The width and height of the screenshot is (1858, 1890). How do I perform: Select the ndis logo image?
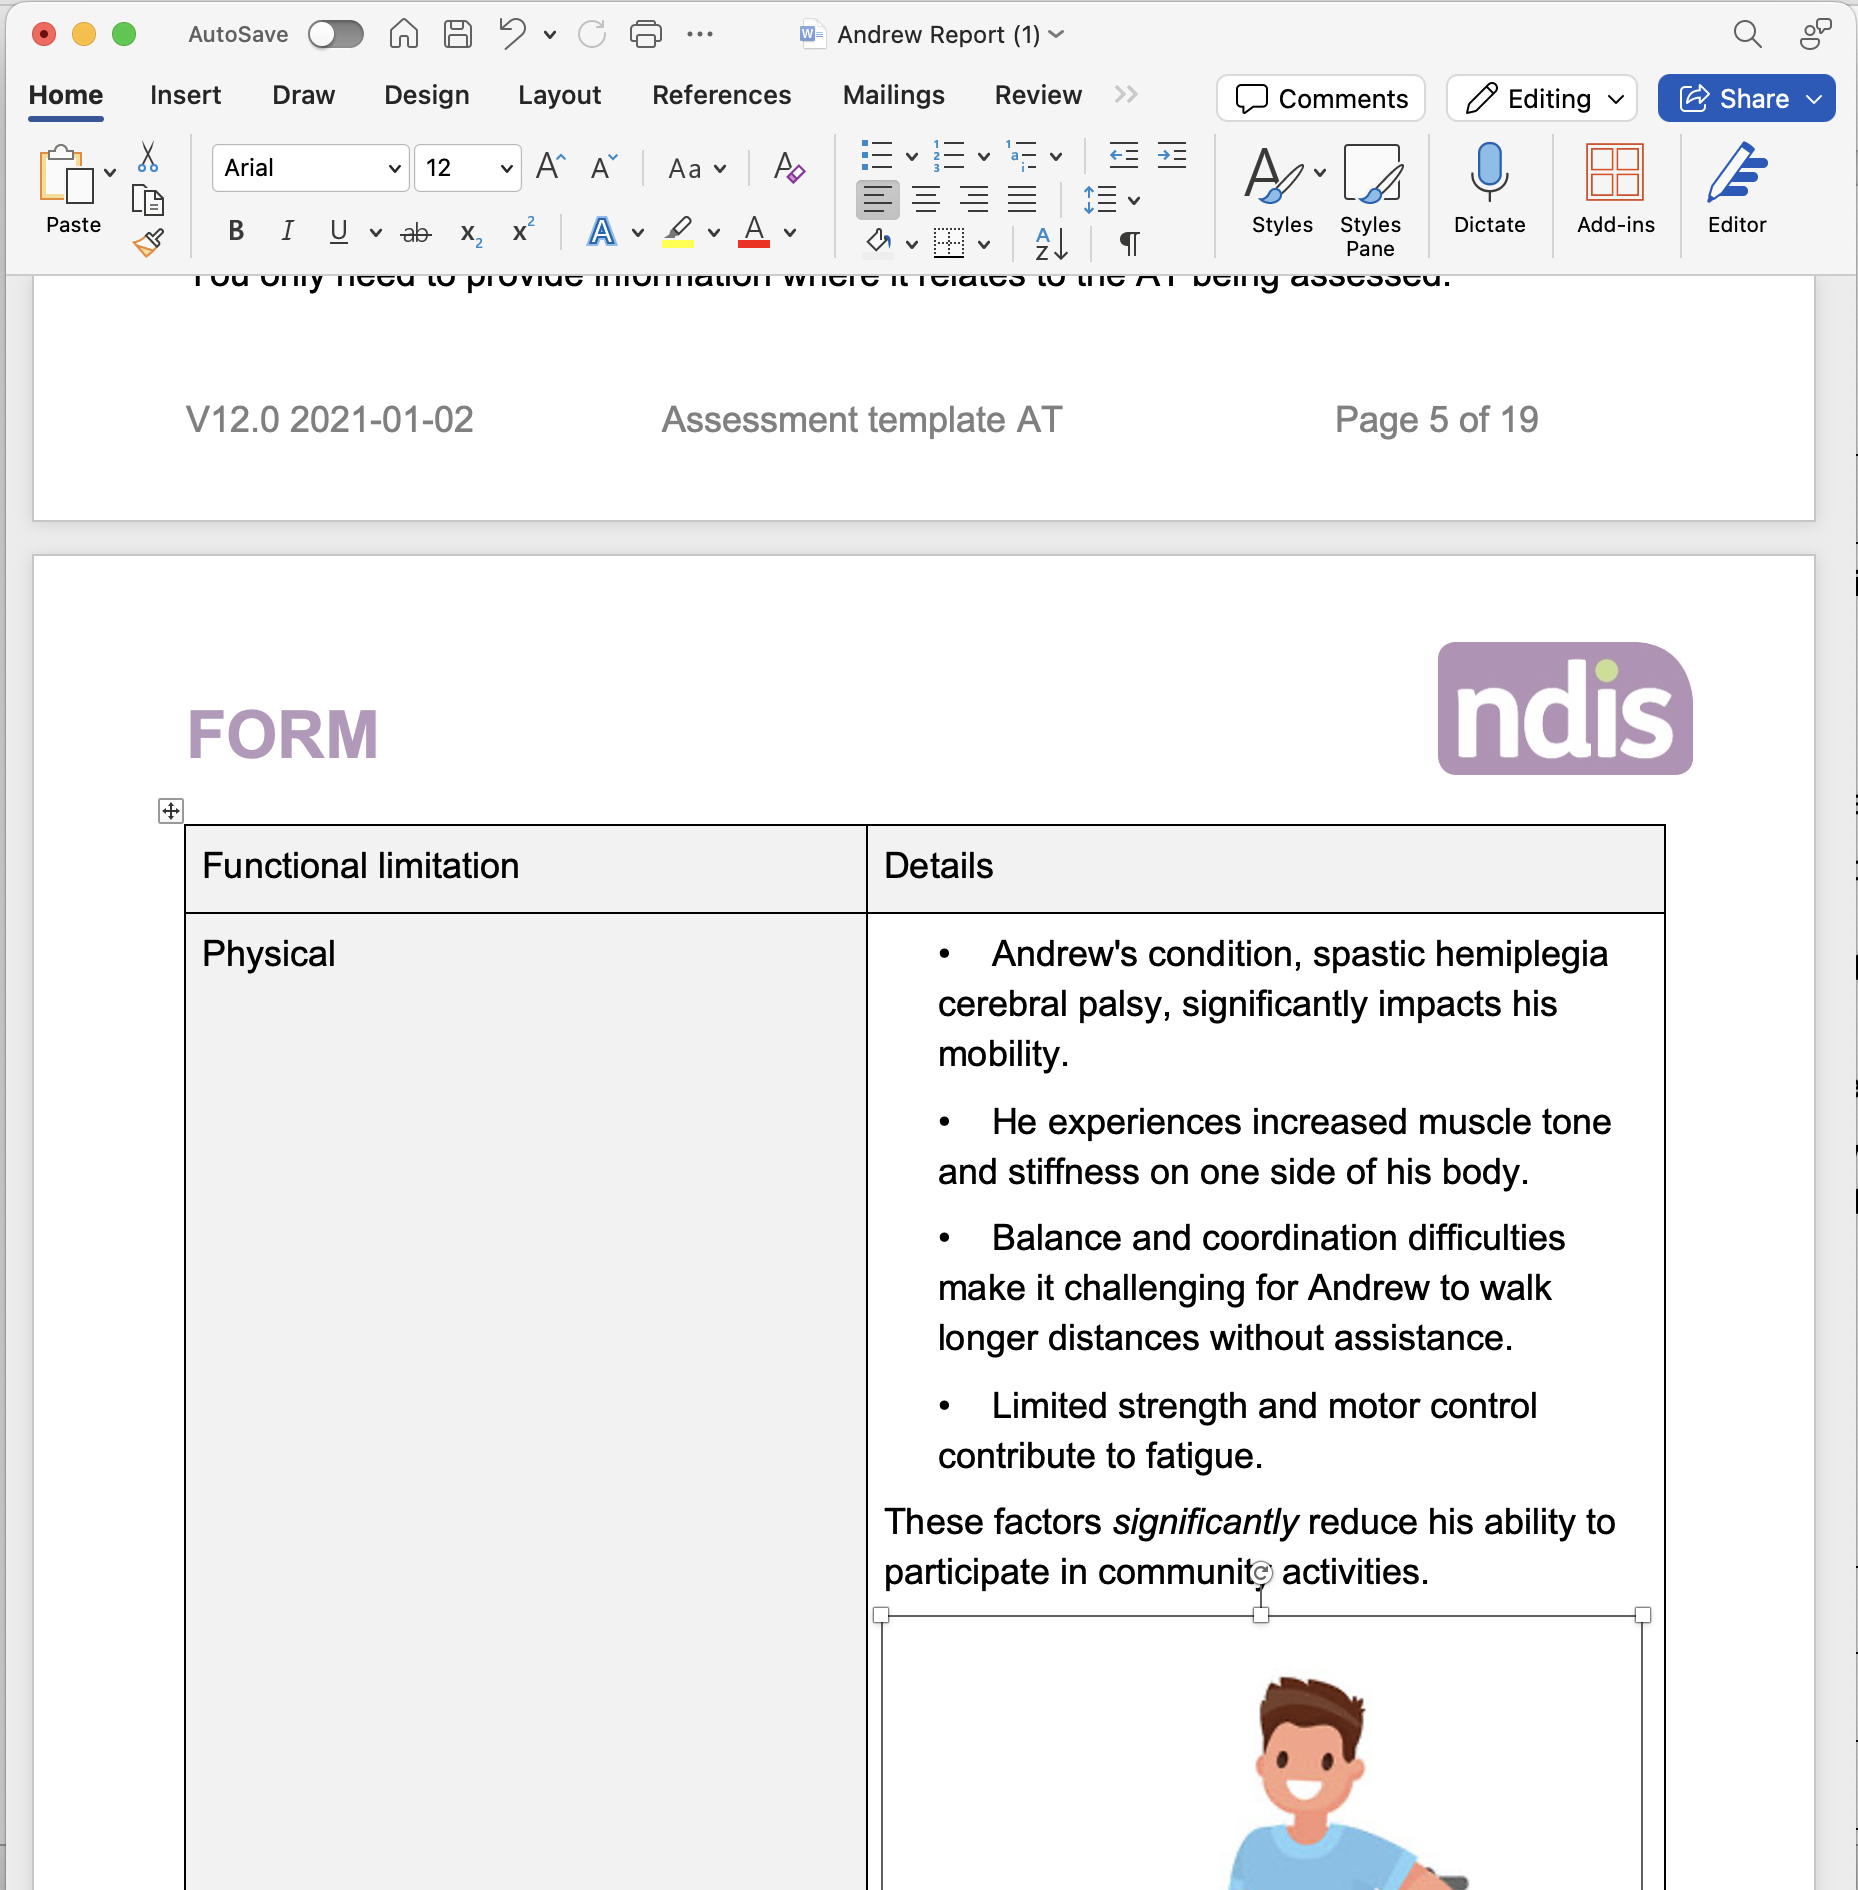1565,708
